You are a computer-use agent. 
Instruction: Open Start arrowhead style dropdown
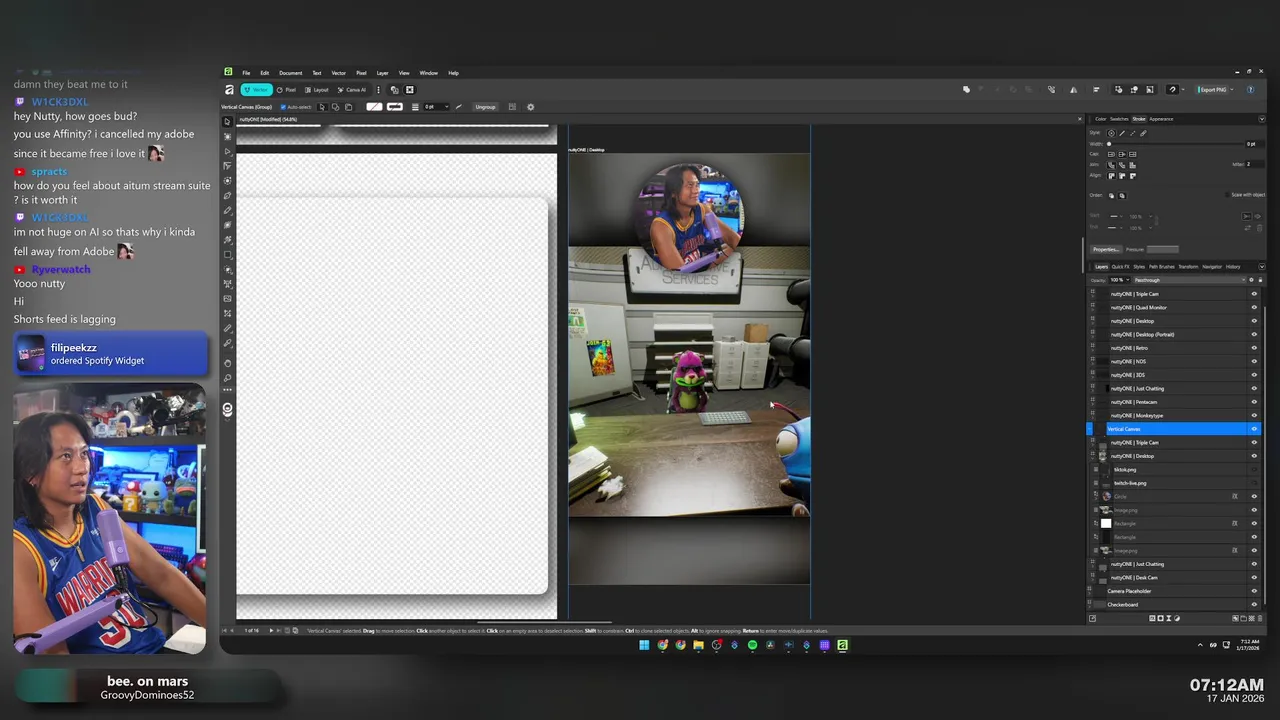(1116, 216)
